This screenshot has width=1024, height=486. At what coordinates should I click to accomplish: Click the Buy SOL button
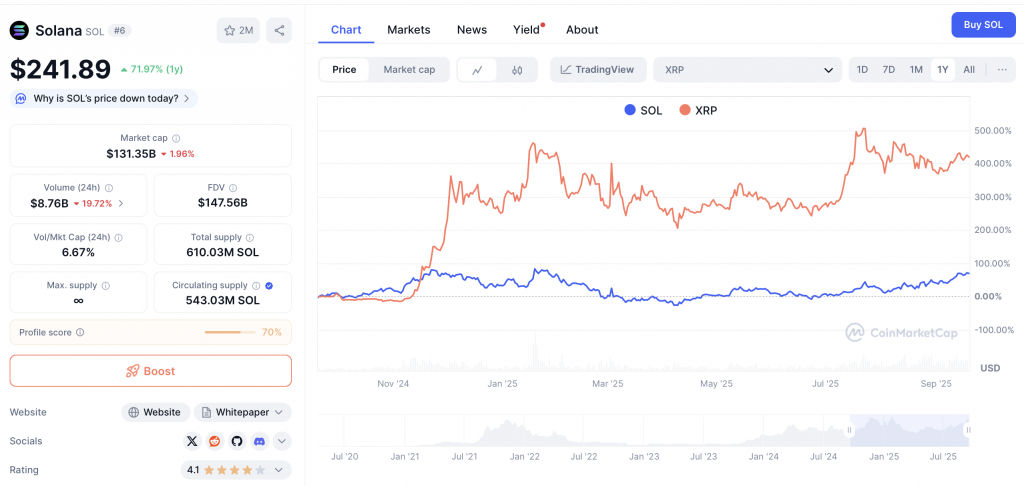(984, 25)
